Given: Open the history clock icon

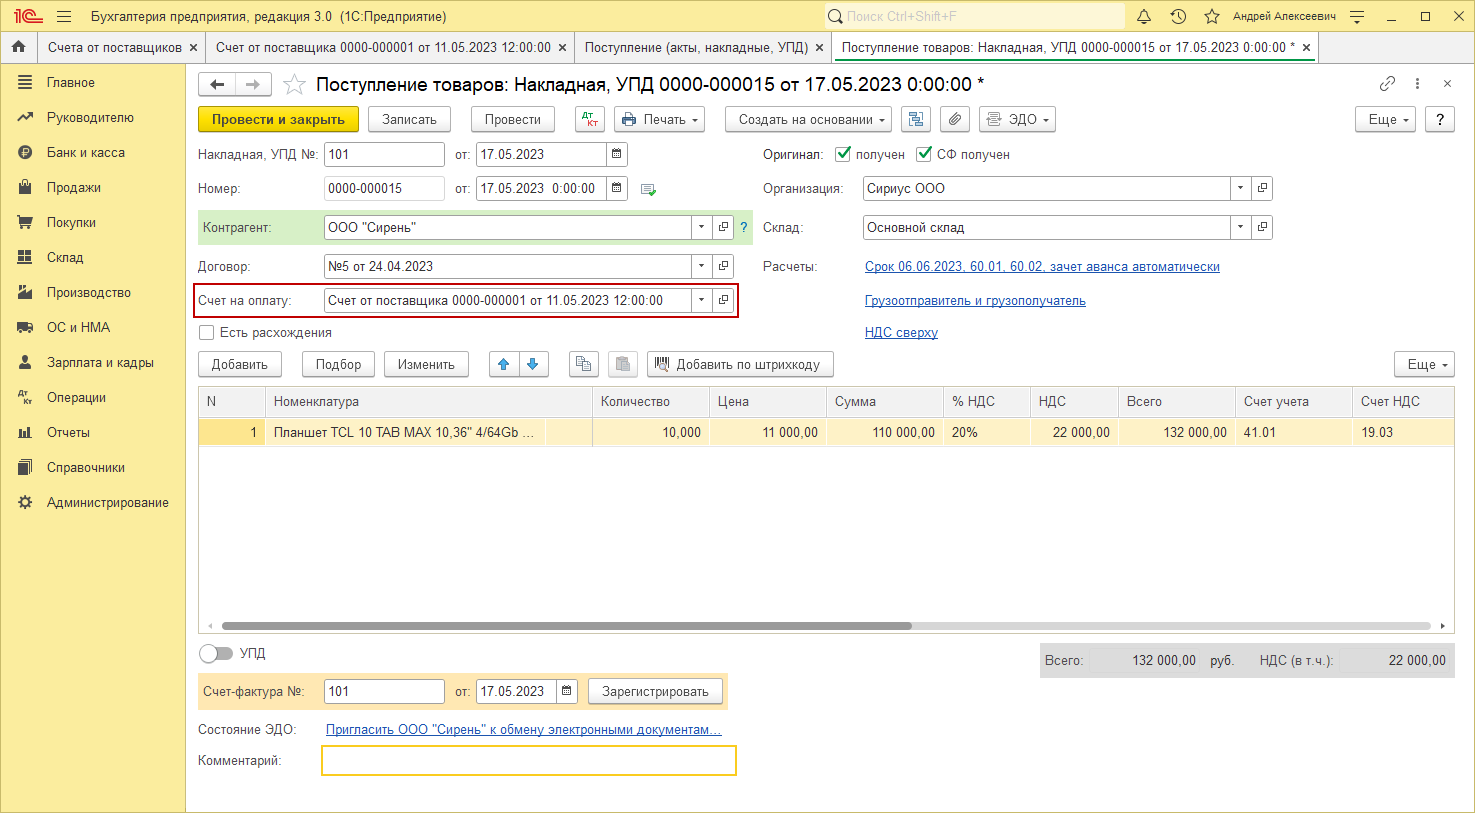Looking at the screenshot, I should (1178, 16).
